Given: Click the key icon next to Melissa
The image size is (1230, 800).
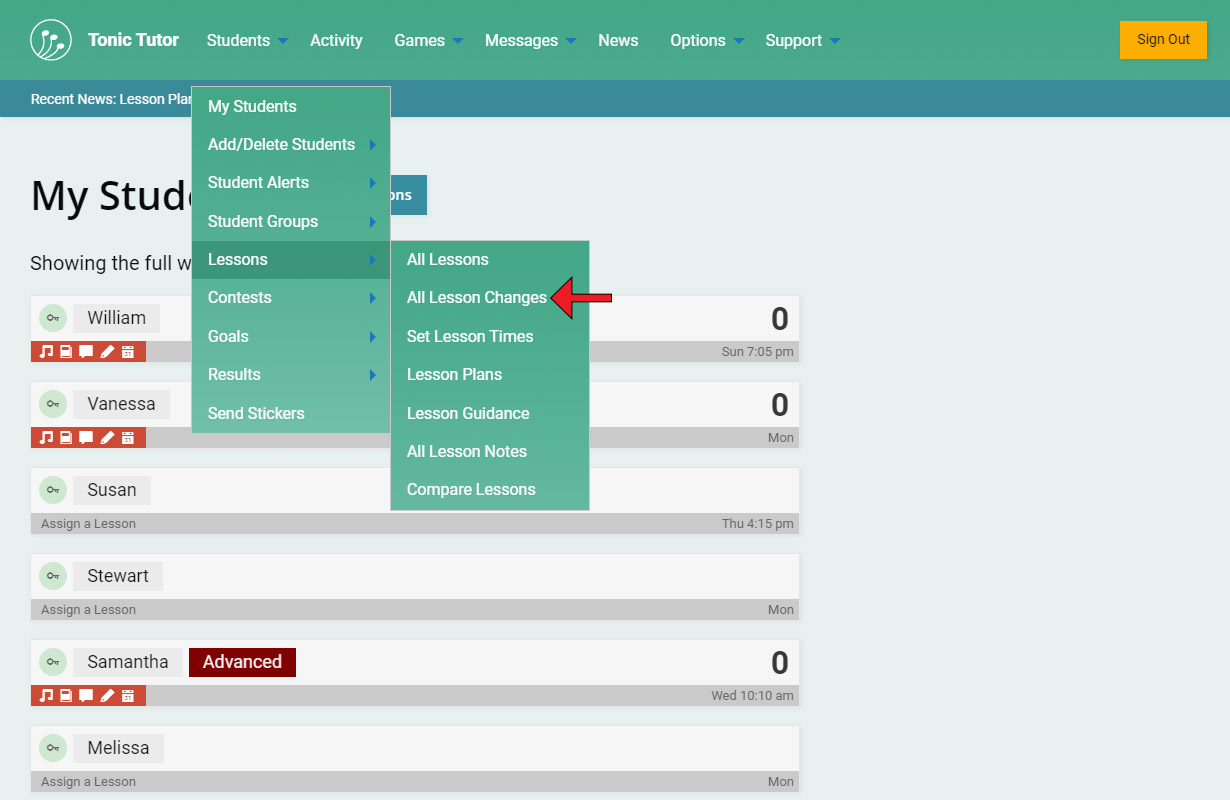Looking at the screenshot, I should tap(53, 748).
